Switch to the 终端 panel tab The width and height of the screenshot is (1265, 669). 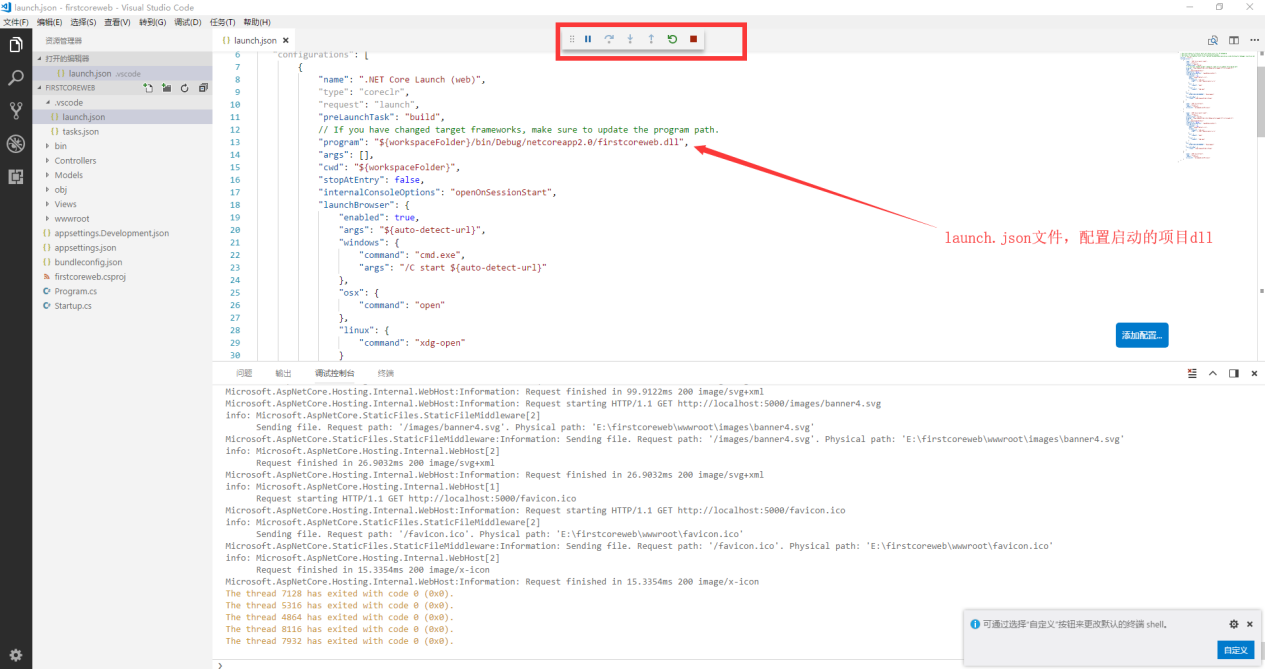coord(385,373)
